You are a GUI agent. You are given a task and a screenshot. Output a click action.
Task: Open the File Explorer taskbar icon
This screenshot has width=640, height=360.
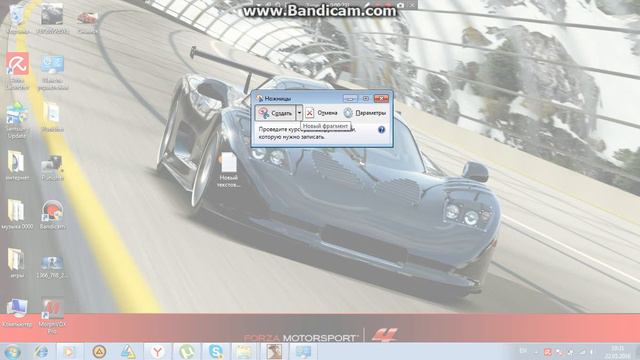[x=244, y=351]
